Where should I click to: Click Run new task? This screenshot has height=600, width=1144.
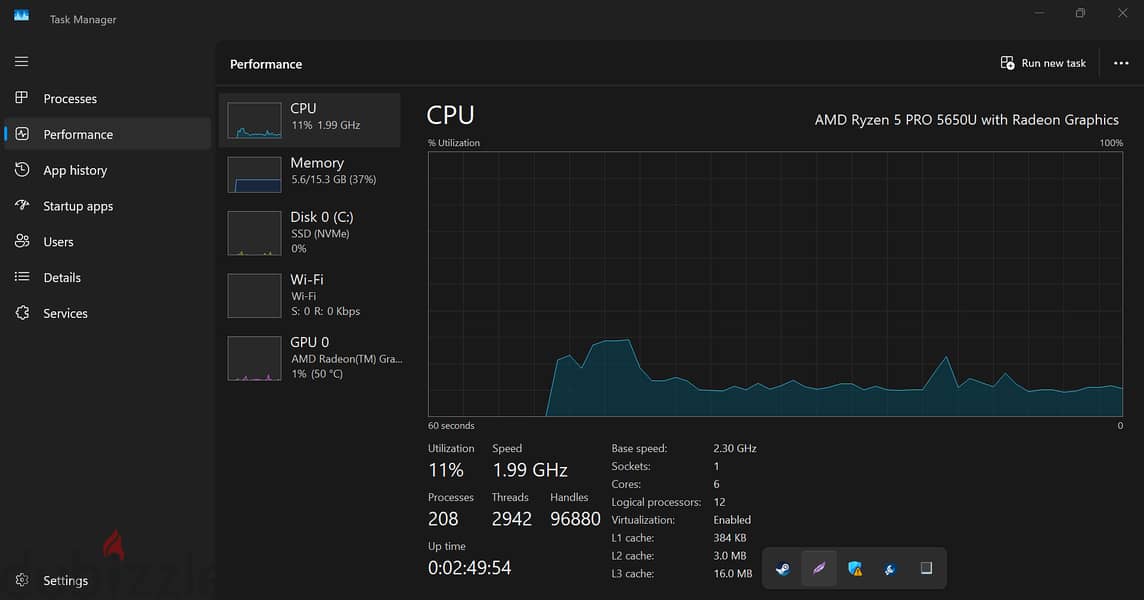pyautogui.click(x=1043, y=64)
